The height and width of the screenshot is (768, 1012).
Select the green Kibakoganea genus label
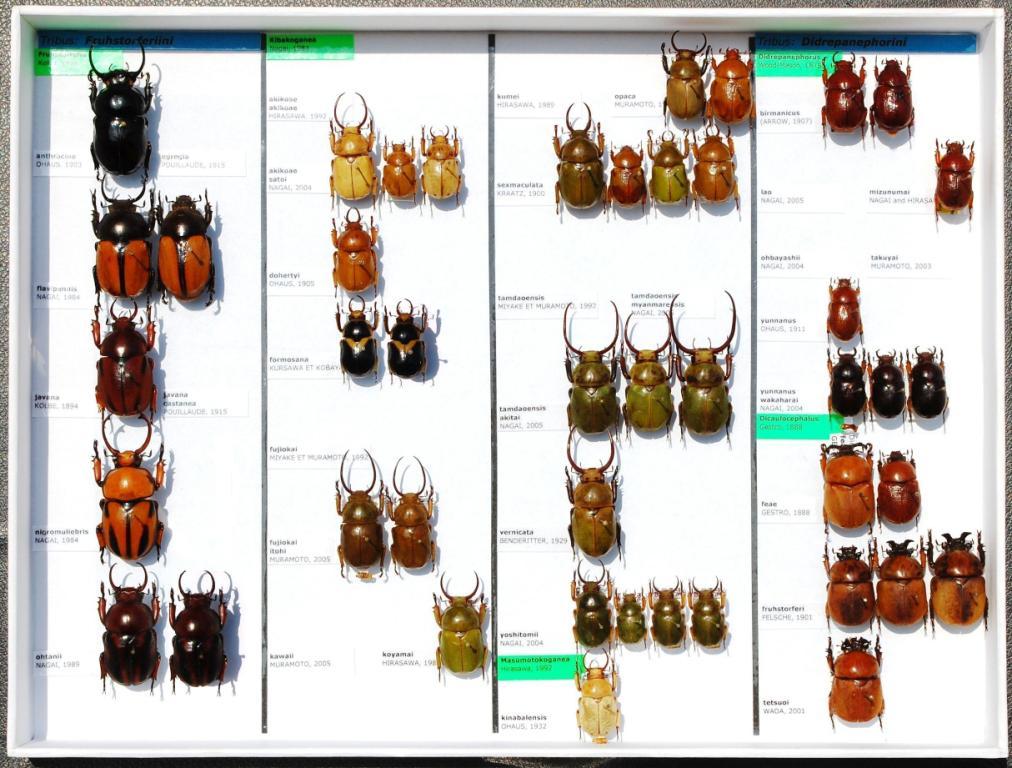(x=309, y=46)
